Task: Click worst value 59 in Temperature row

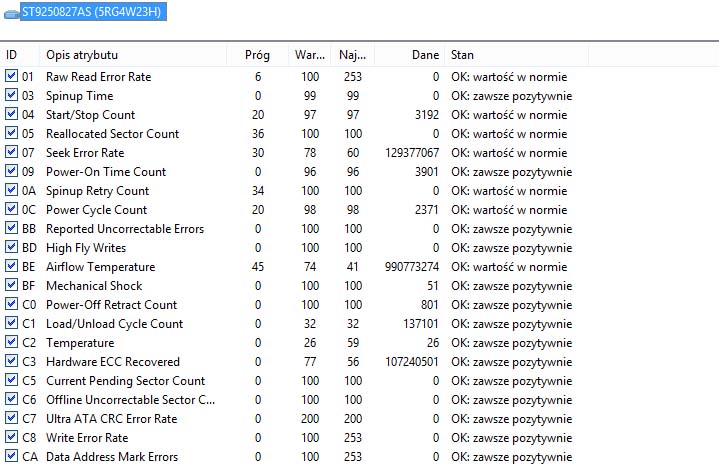Action: tap(353, 343)
